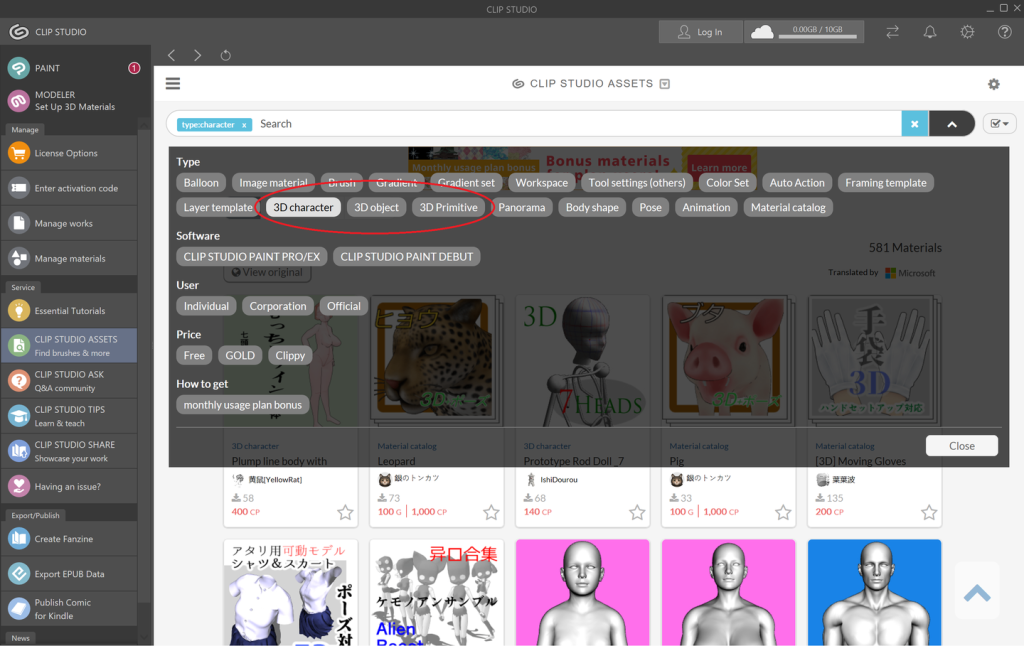Toggle the Balloon type filter
Image resolution: width=1024 pixels, height=646 pixels.
tap(201, 183)
